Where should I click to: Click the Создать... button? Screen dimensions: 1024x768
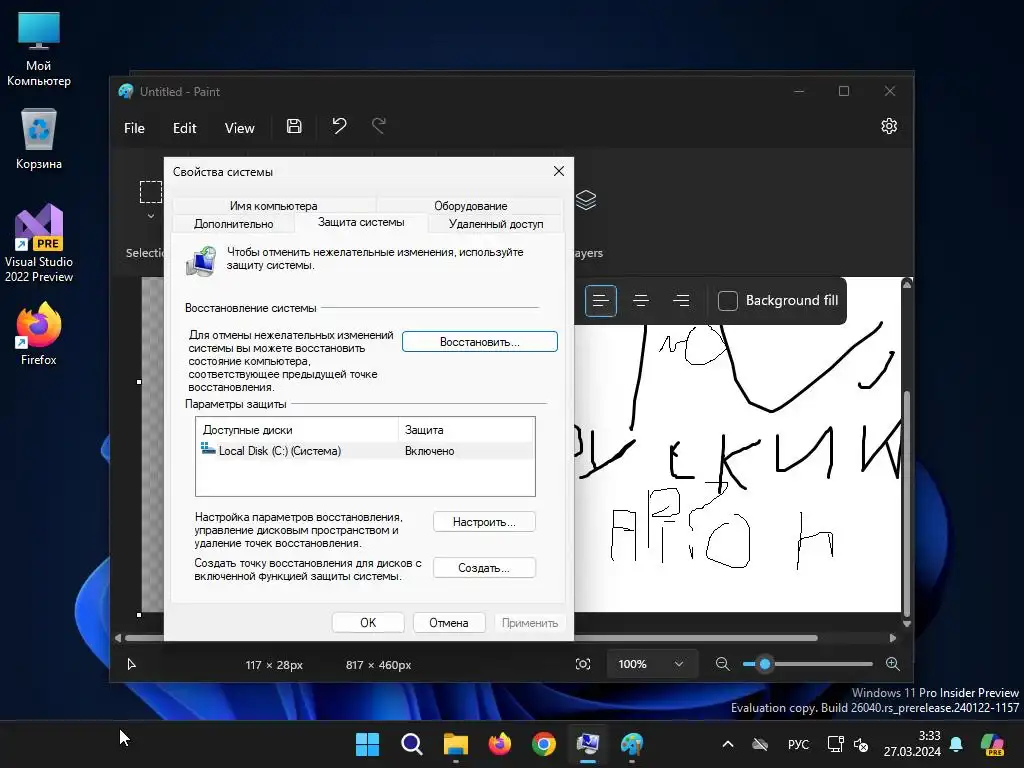tap(485, 568)
